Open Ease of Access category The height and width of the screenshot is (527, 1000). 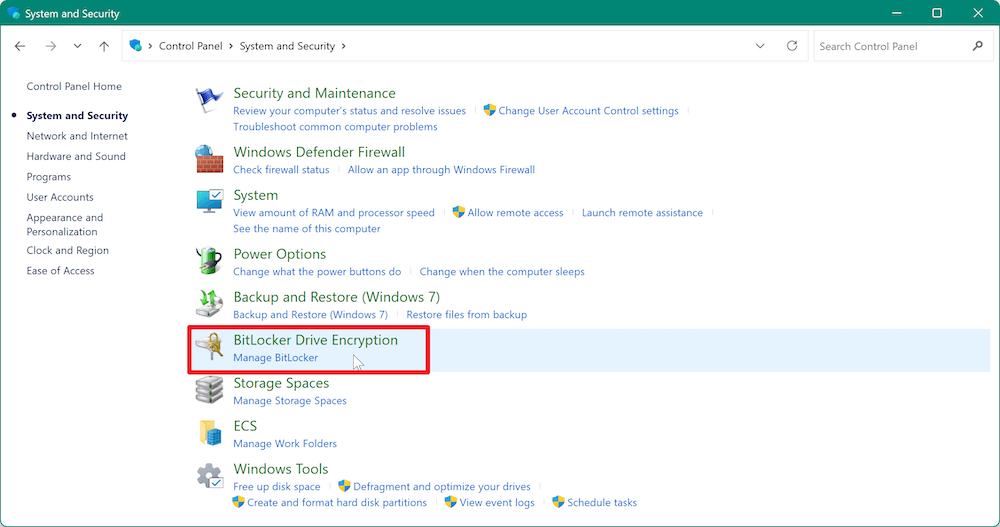pos(61,271)
